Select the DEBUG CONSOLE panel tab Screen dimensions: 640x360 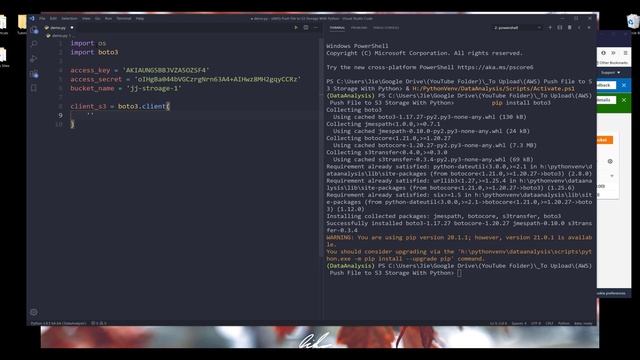coord(386,28)
